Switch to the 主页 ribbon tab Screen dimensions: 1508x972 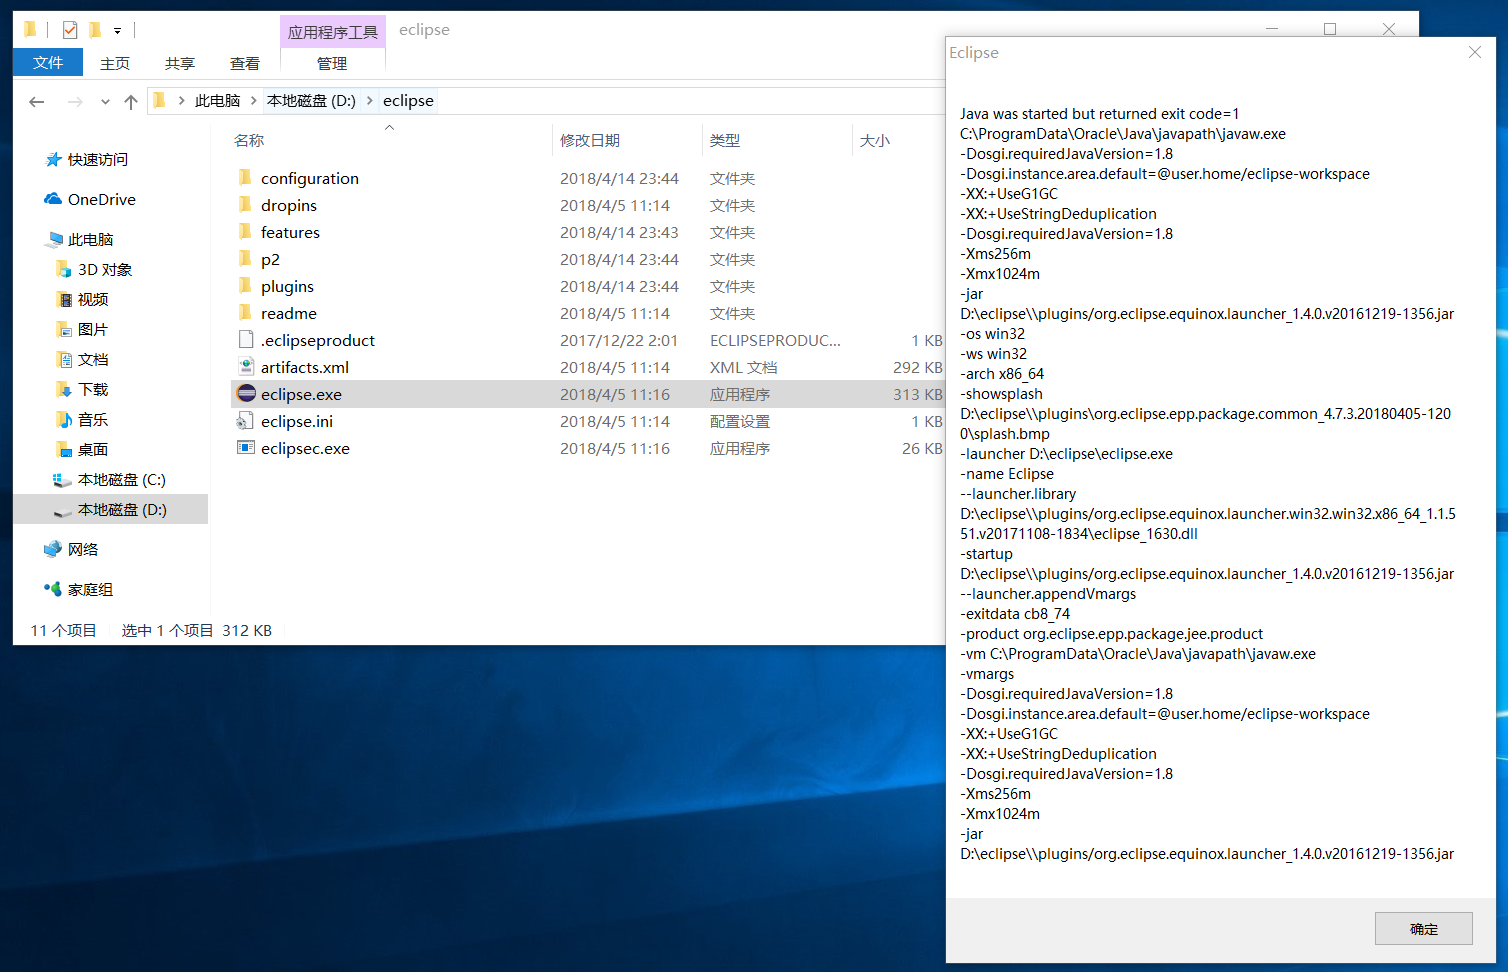(115, 63)
